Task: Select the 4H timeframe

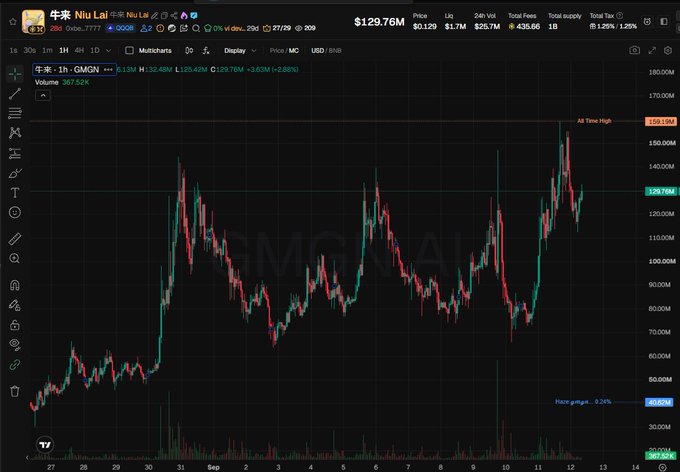Action: (79, 50)
